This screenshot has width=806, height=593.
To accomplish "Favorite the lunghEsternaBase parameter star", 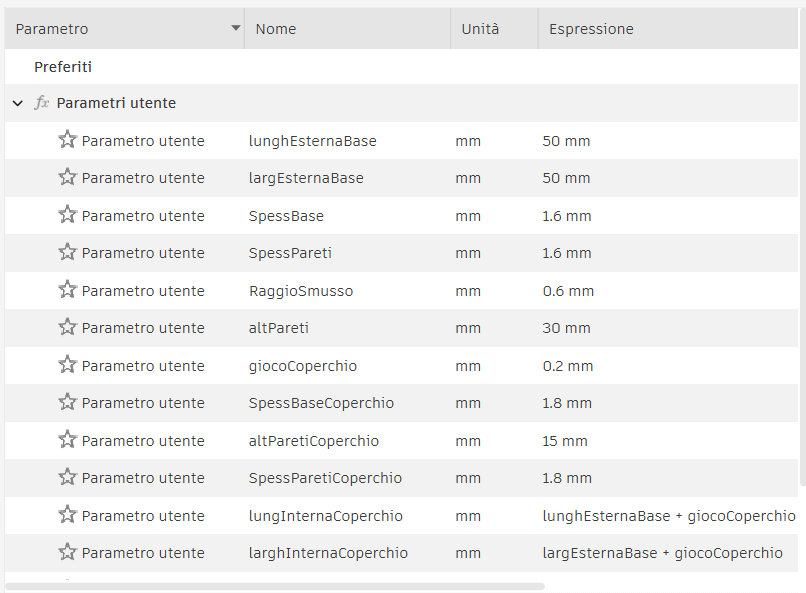I will [x=67, y=140].
